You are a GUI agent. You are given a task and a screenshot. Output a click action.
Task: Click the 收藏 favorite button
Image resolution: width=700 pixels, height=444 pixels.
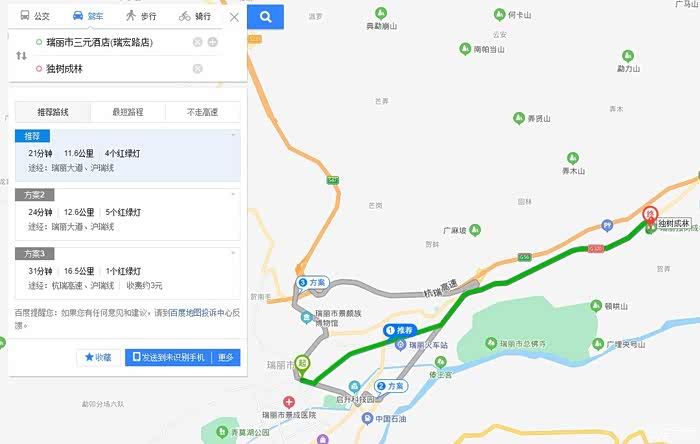(x=98, y=357)
